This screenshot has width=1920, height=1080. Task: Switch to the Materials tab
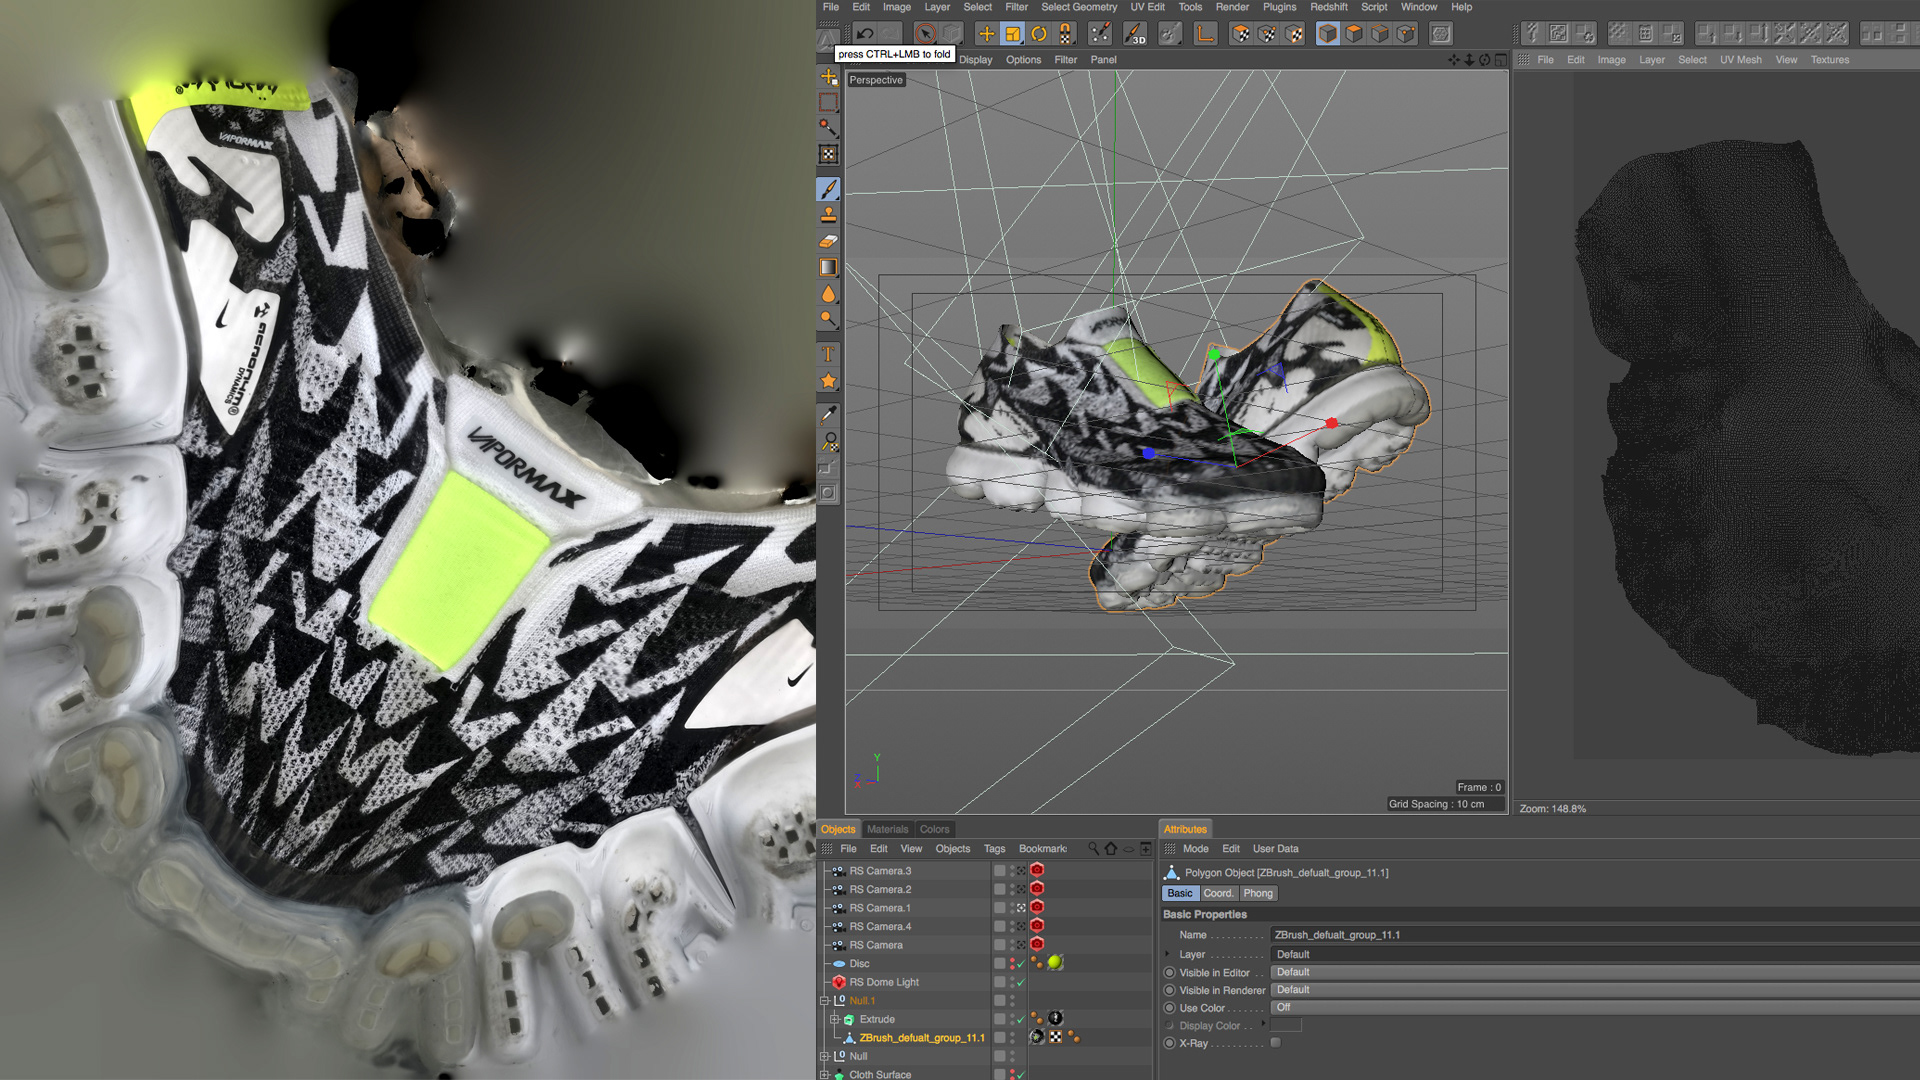coord(887,829)
